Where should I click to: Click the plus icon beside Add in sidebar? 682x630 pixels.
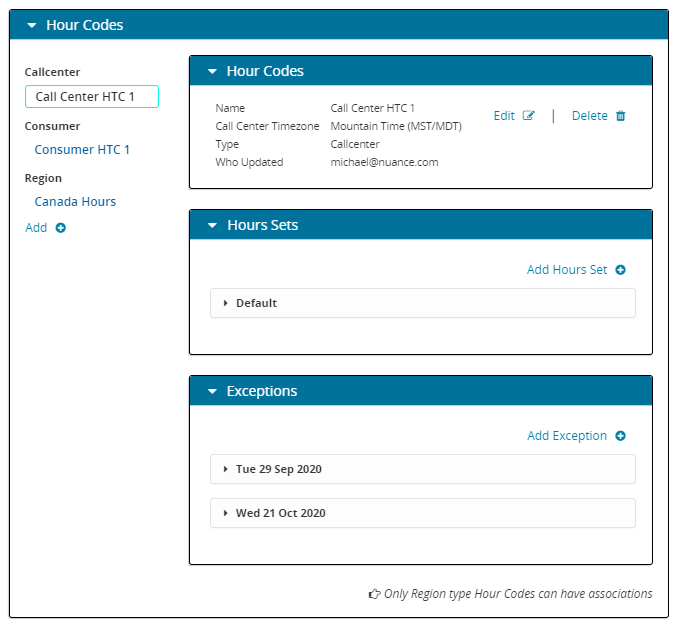pos(61,228)
